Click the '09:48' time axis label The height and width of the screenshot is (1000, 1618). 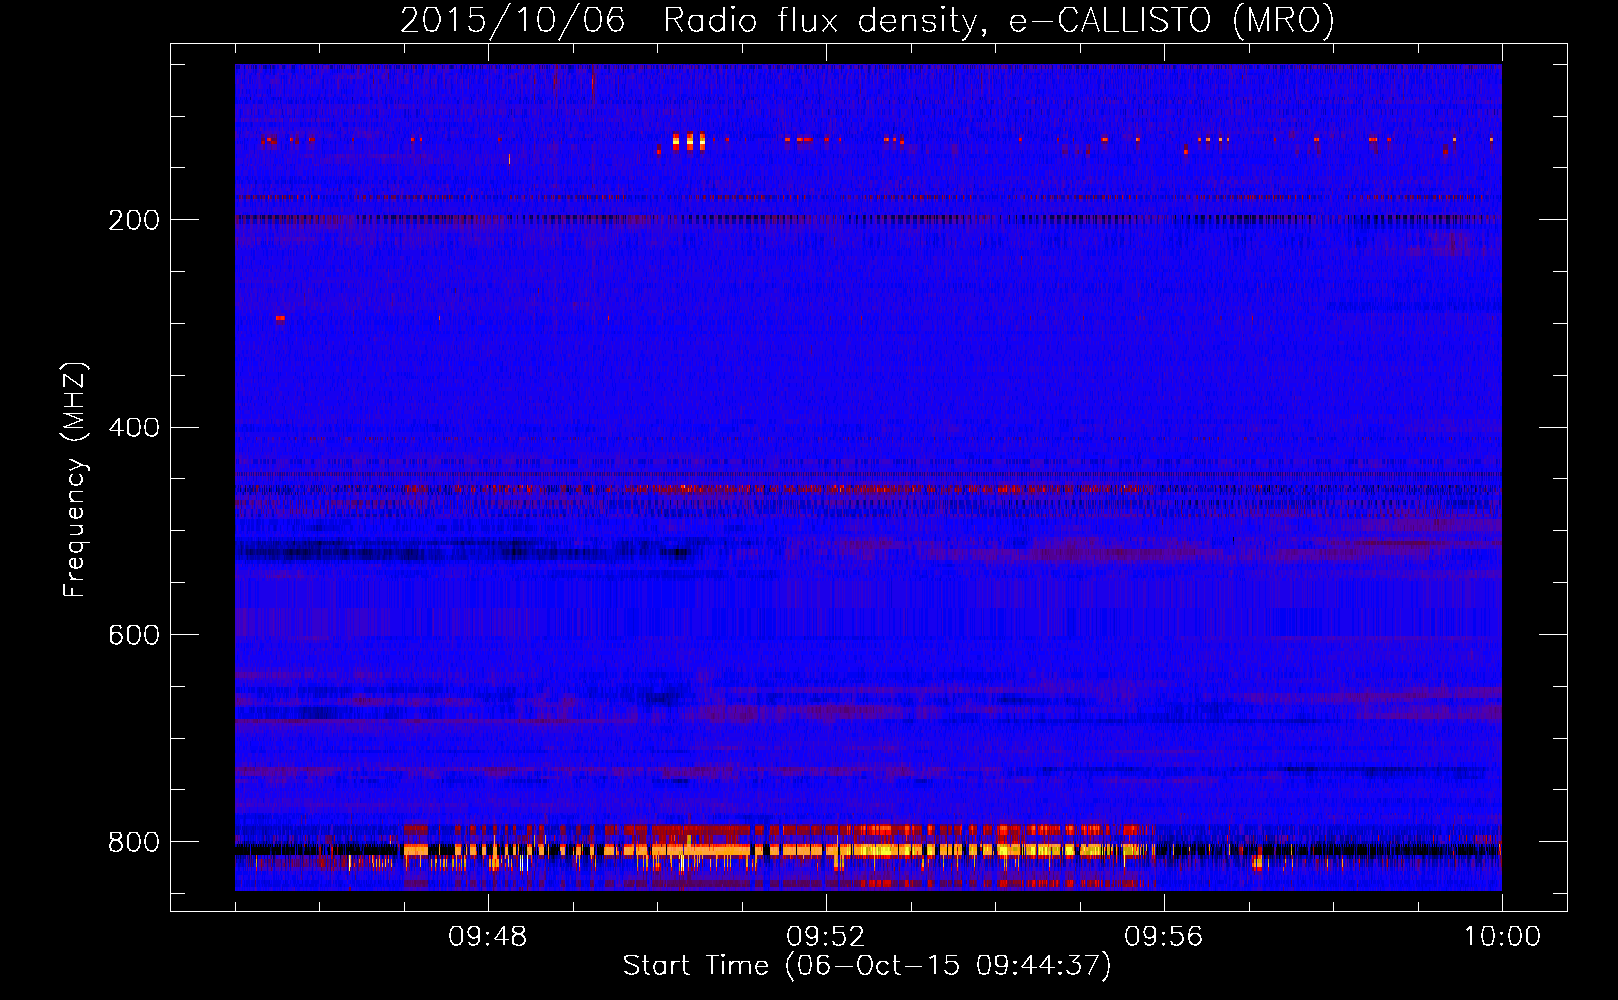(x=488, y=937)
